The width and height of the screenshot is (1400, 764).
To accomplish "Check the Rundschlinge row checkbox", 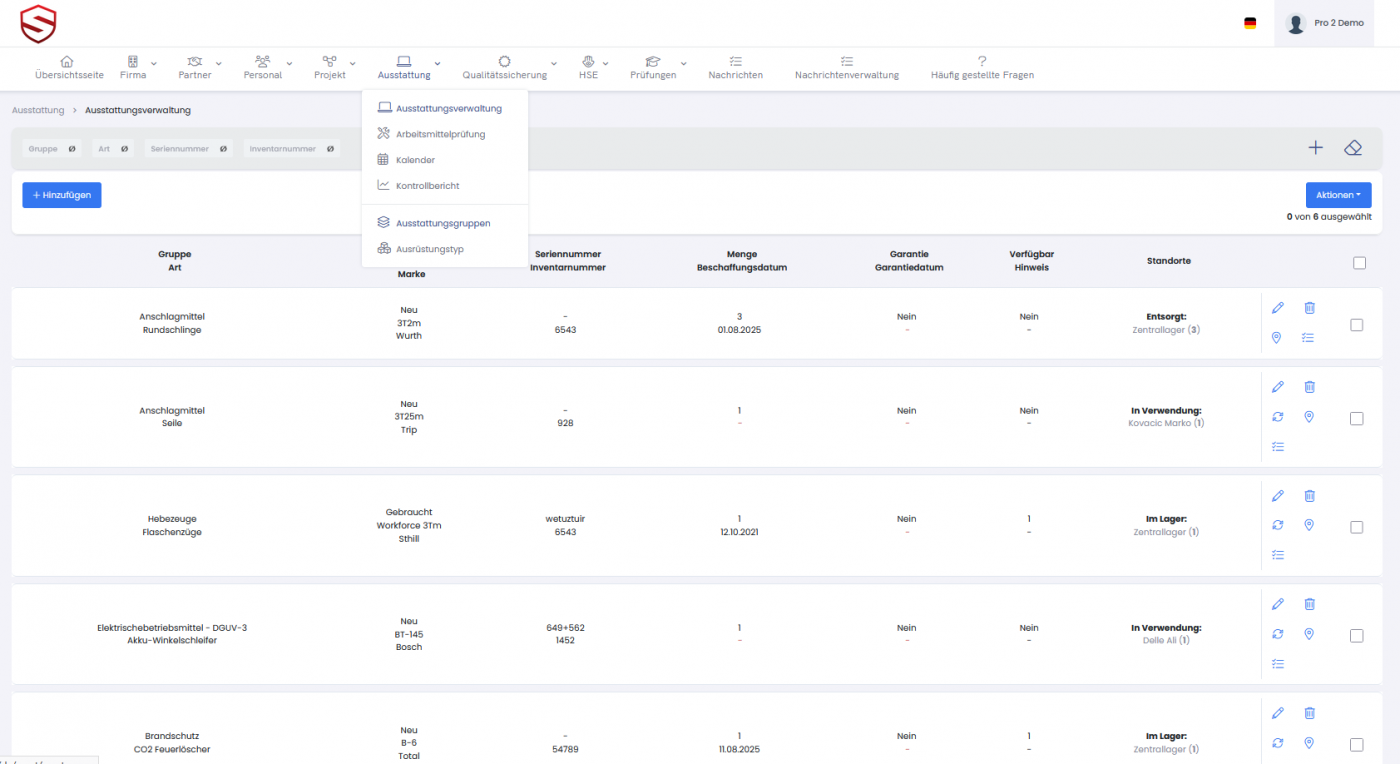I will pos(1356,325).
